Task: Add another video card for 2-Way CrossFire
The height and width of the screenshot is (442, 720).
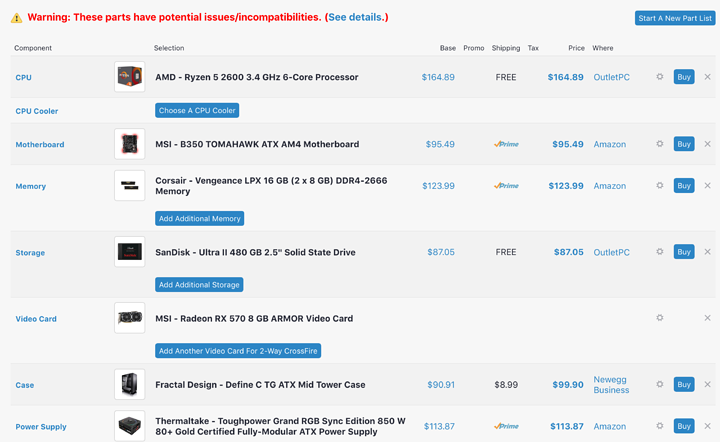Action: 238,351
